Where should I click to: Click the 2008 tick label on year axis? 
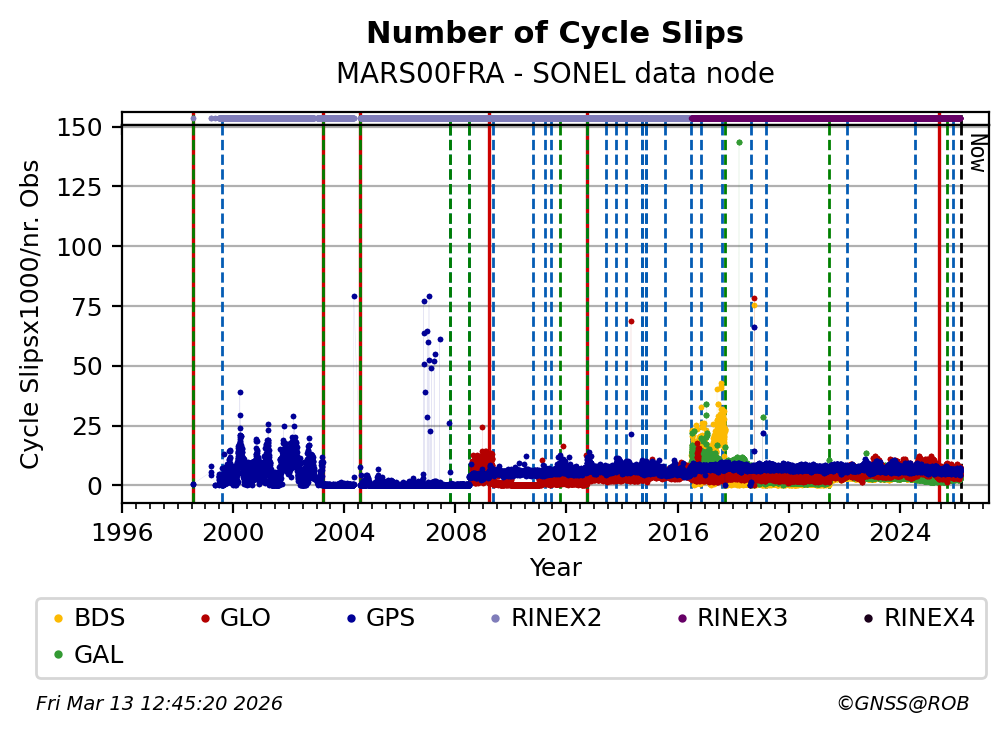[x=455, y=532]
